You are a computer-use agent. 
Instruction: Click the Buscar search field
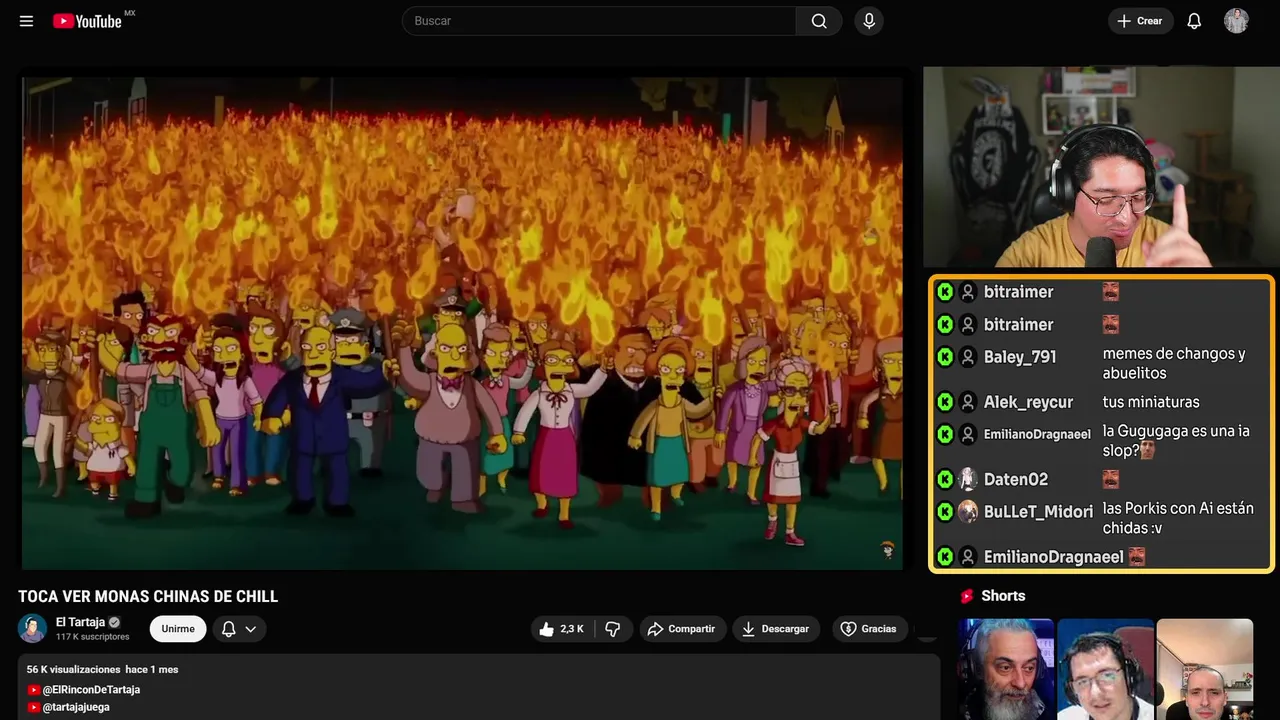coord(599,21)
